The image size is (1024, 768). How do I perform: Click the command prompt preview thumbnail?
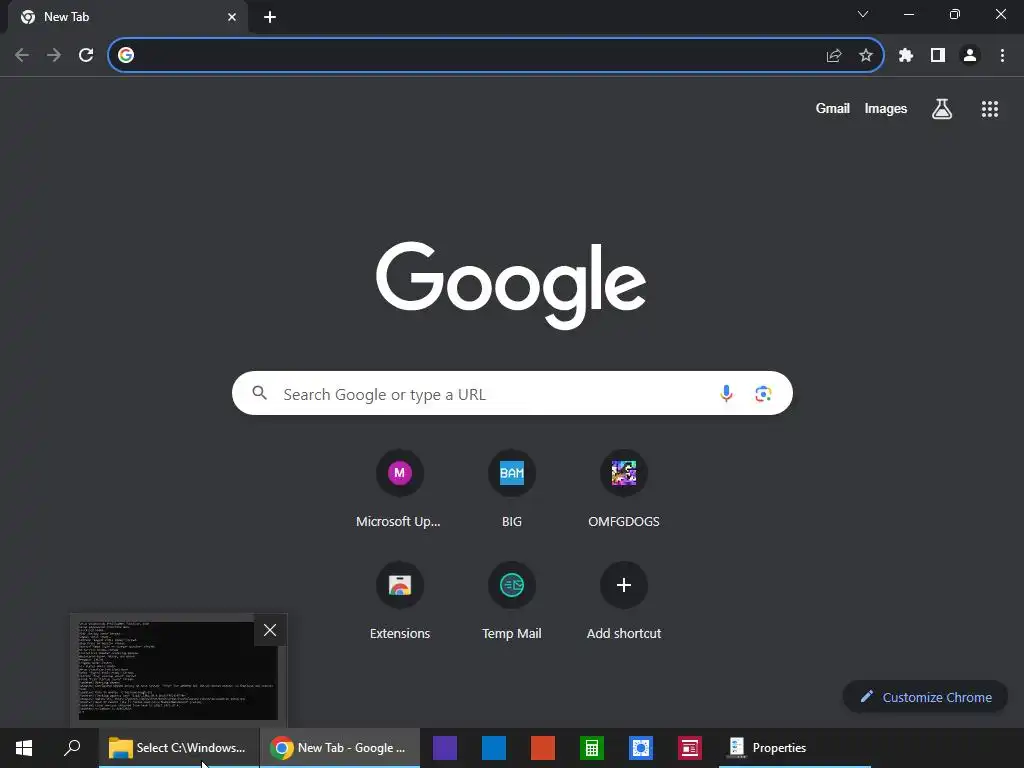pos(178,671)
